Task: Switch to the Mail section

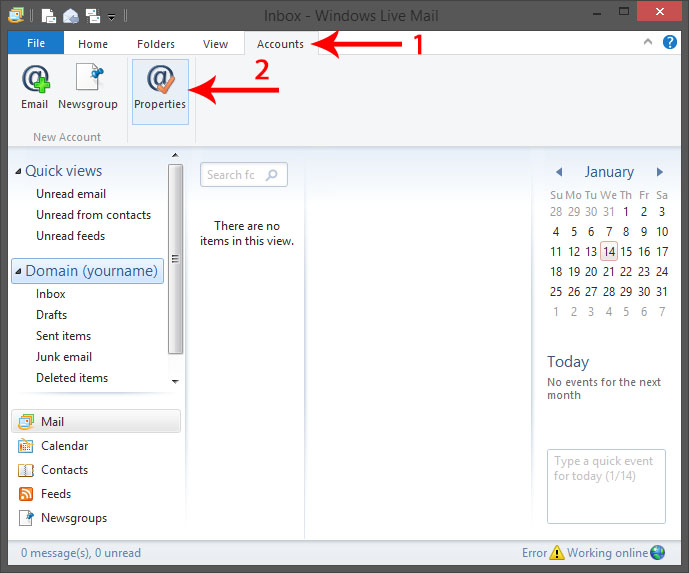Action: [96, 421]
